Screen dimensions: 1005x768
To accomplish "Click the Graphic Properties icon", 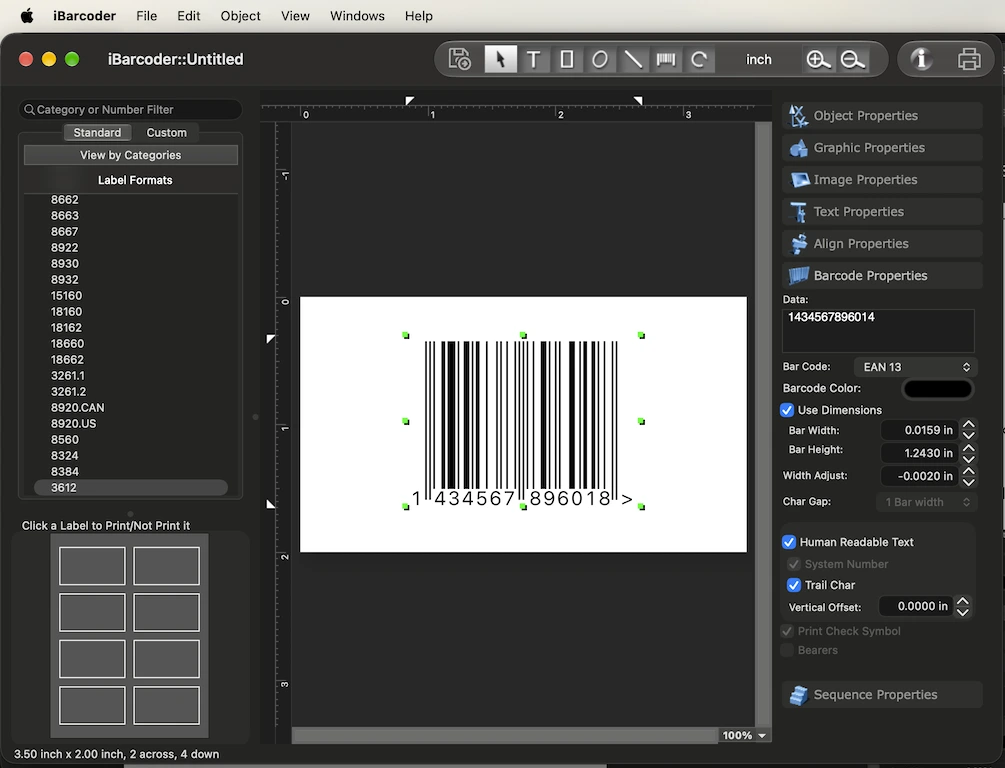I will pyautogui.click(x=799, y=148).
